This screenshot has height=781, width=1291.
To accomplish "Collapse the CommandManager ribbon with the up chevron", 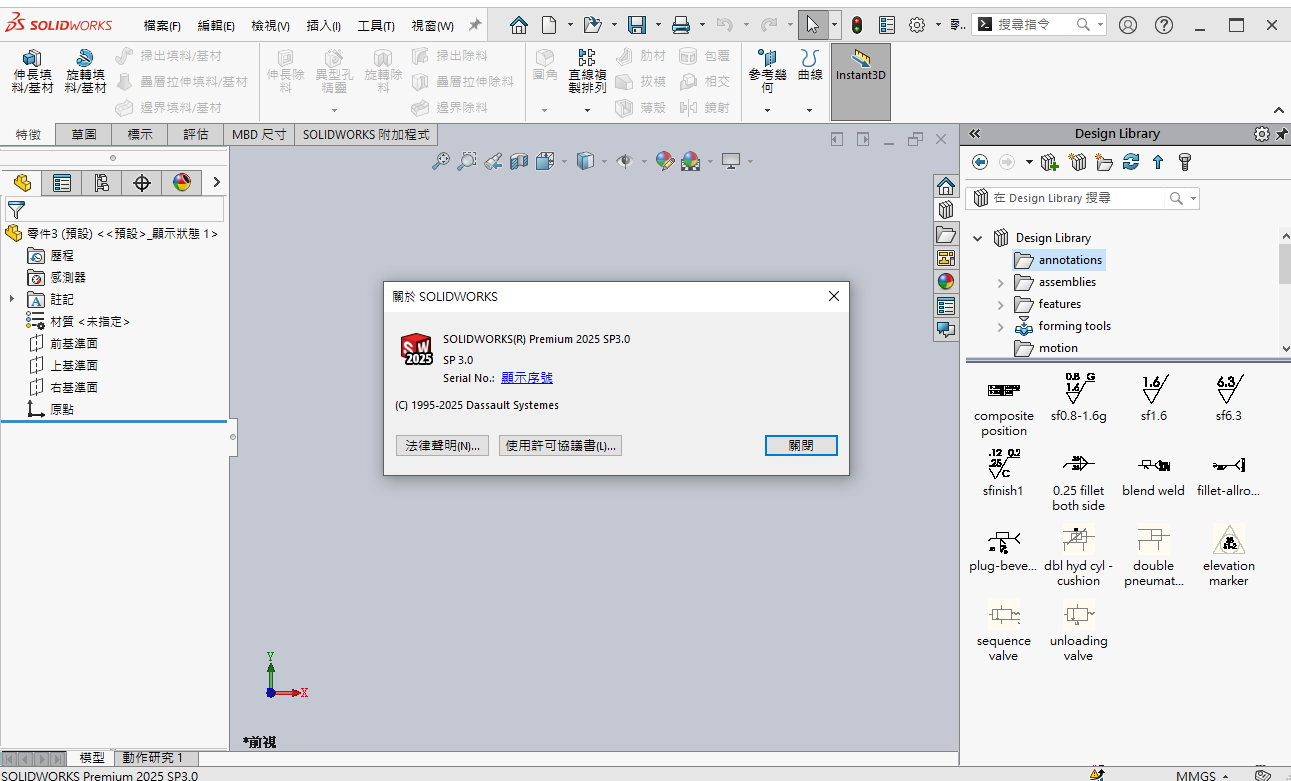I will (1279, 110).
